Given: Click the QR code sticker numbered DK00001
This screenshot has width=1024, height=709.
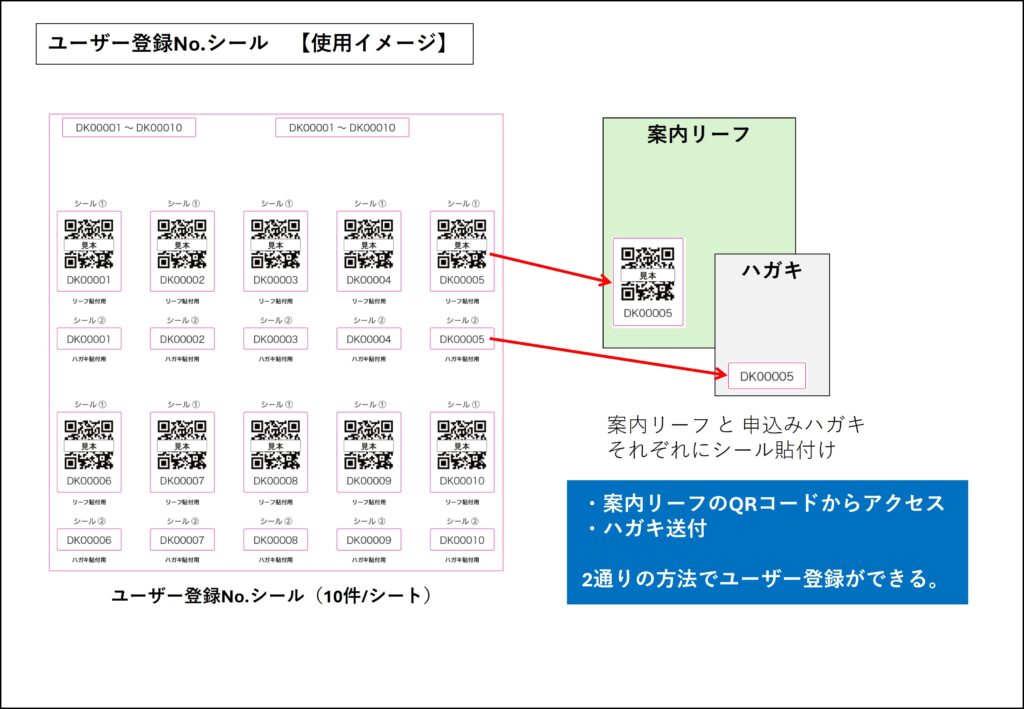Looking at the screenshot, I should 88,250.
